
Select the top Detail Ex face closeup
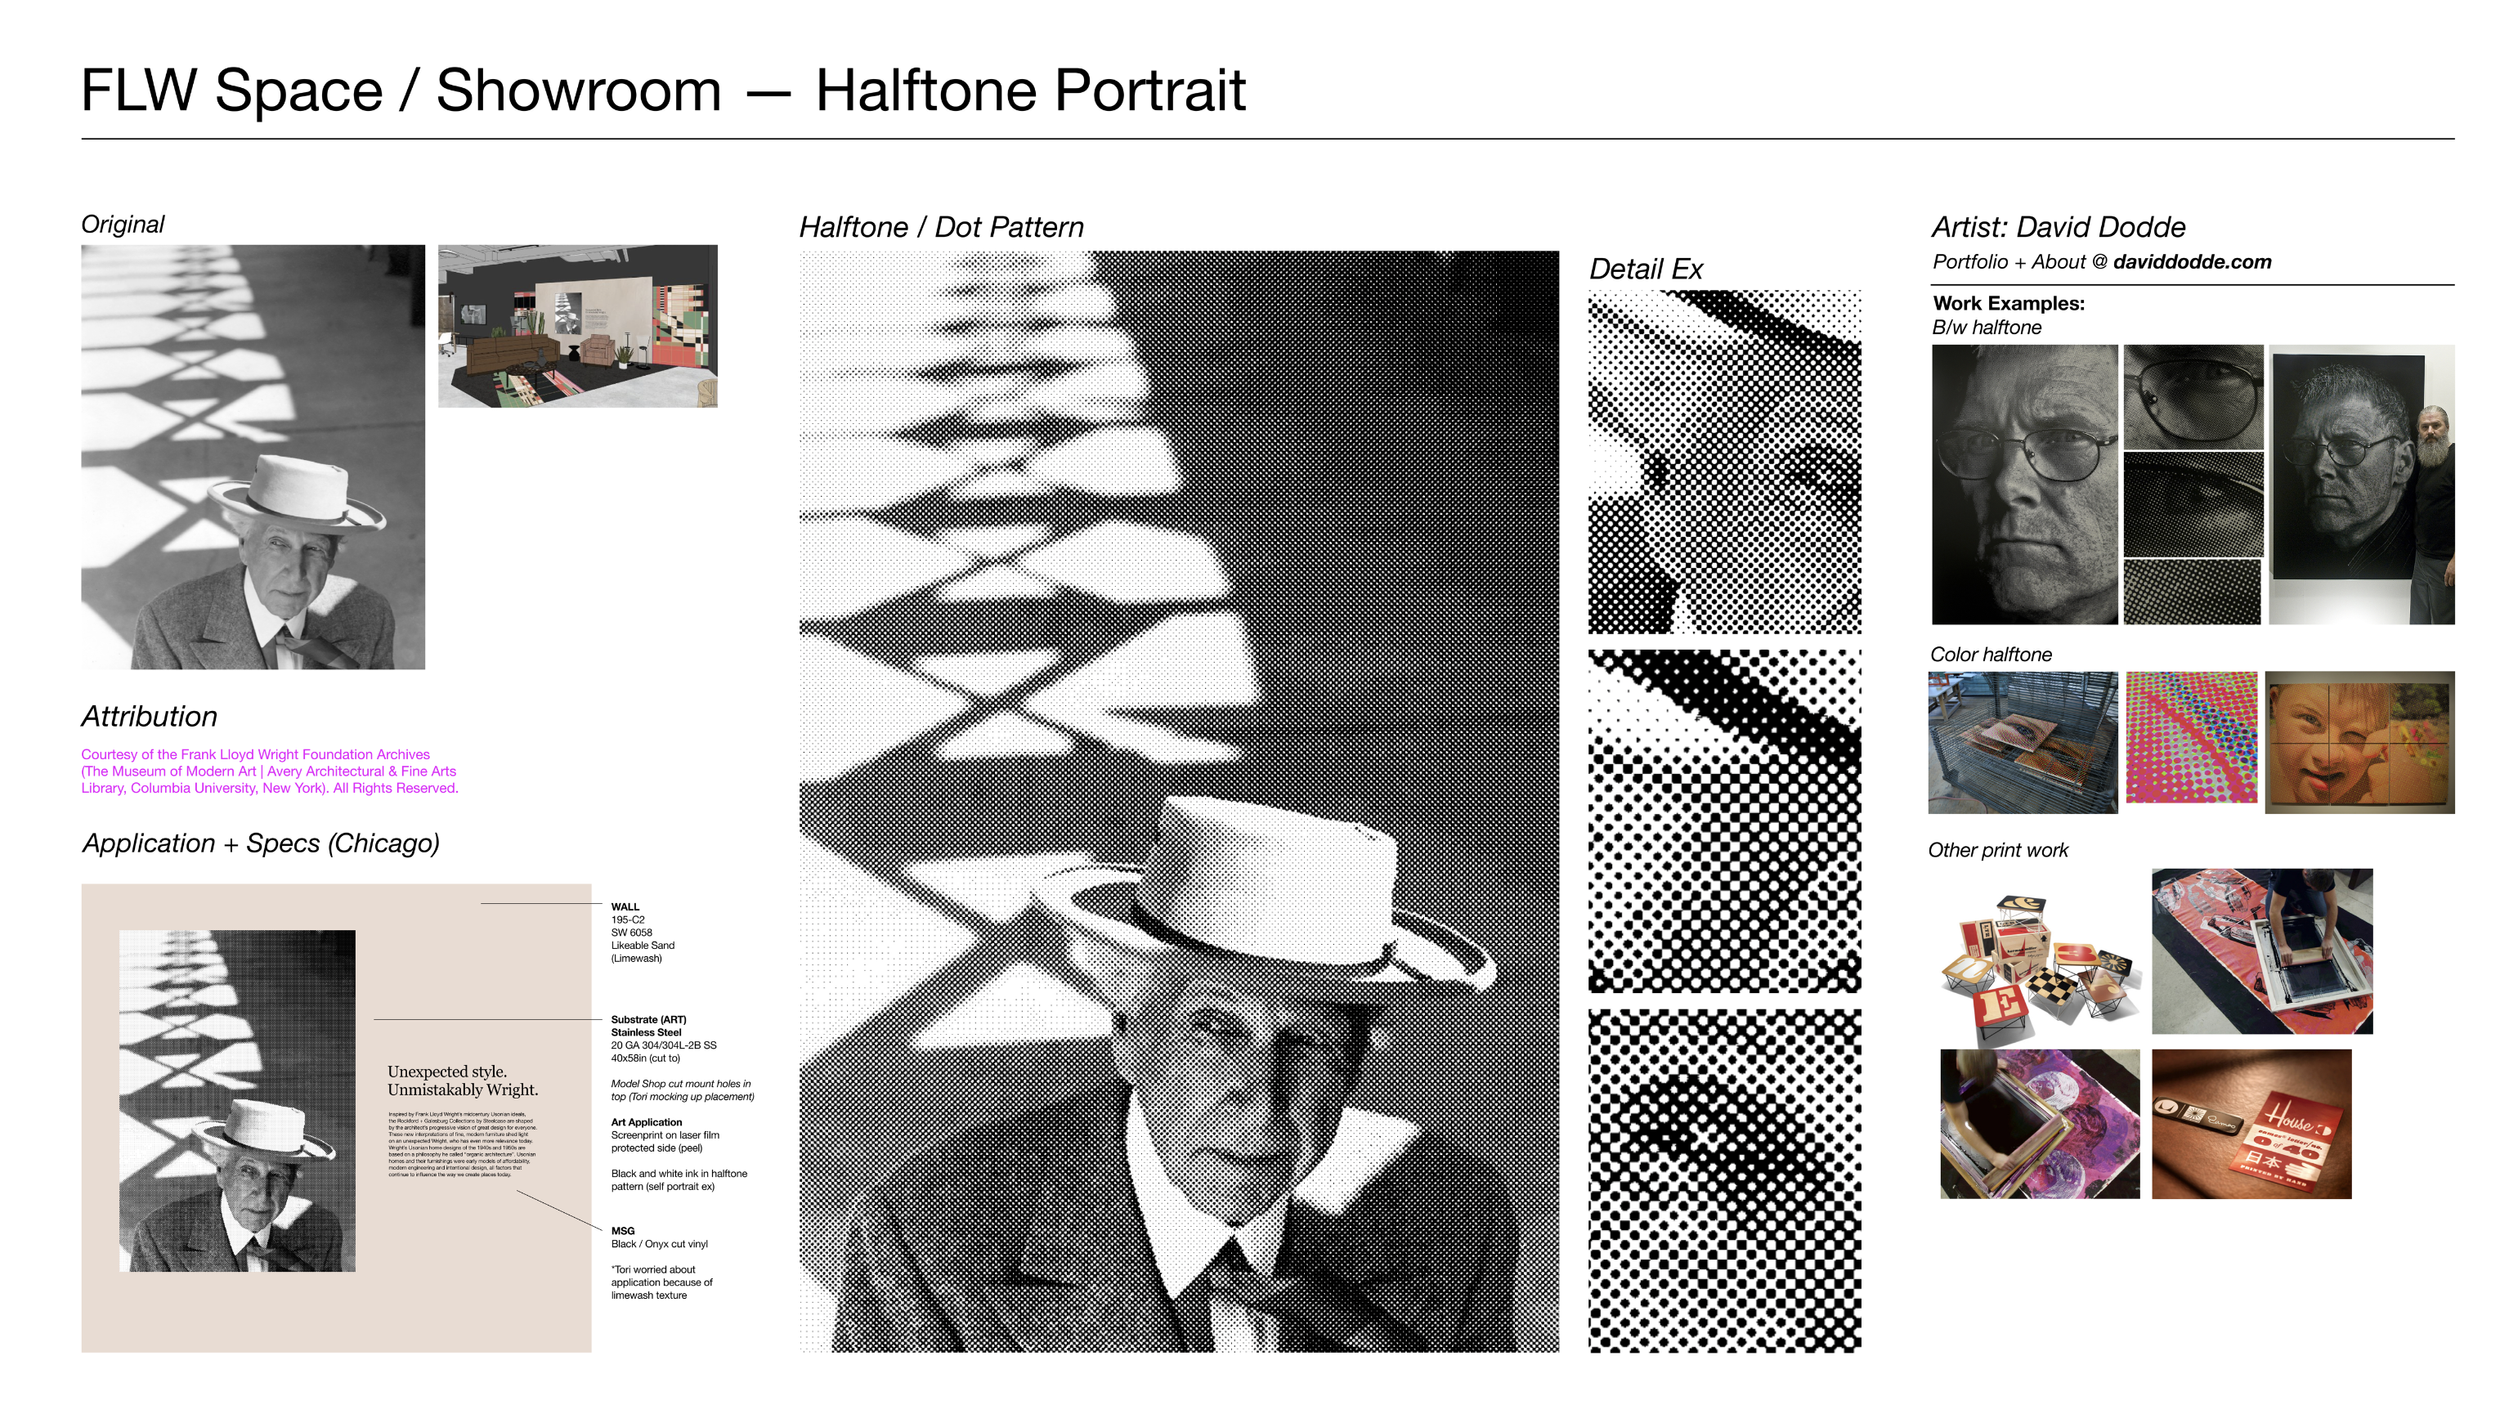tap(1724, 461)
